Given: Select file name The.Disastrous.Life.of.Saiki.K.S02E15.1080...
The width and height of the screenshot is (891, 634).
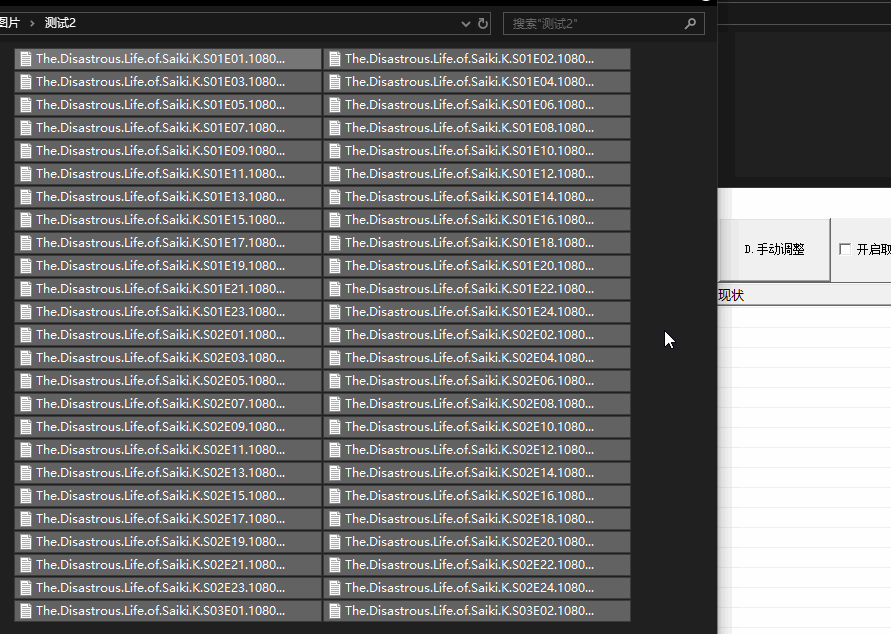Looking at the screenshot, I should [x=160, y=496].
